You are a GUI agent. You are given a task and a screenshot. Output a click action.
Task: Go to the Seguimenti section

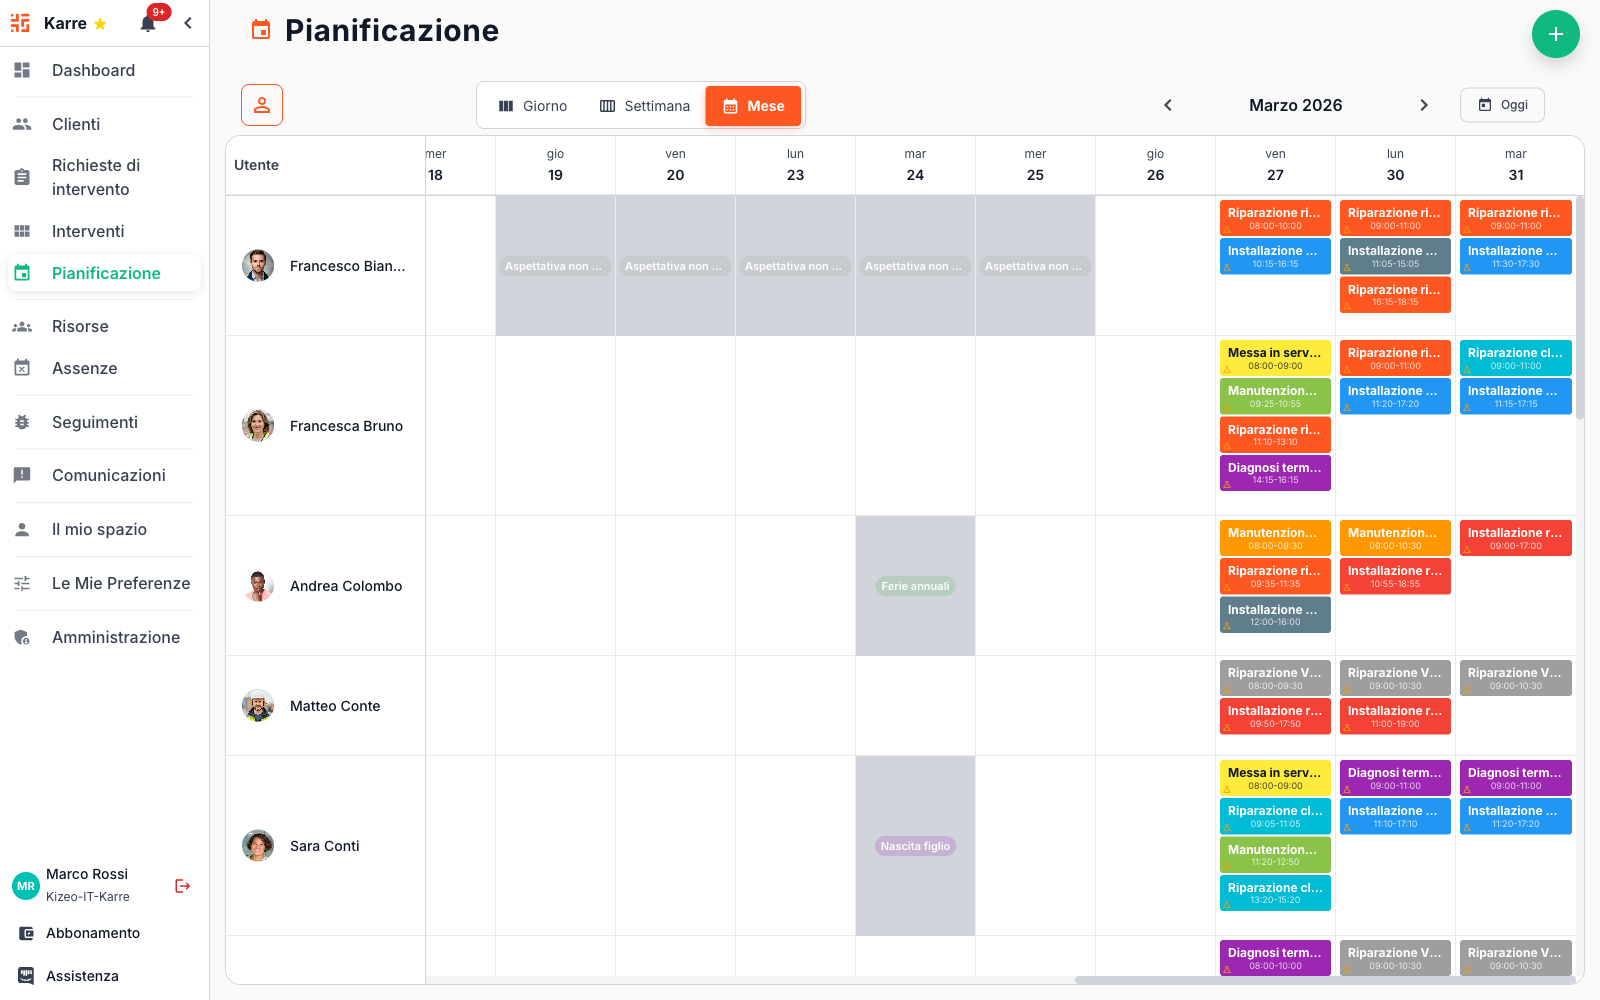point(94,422)
